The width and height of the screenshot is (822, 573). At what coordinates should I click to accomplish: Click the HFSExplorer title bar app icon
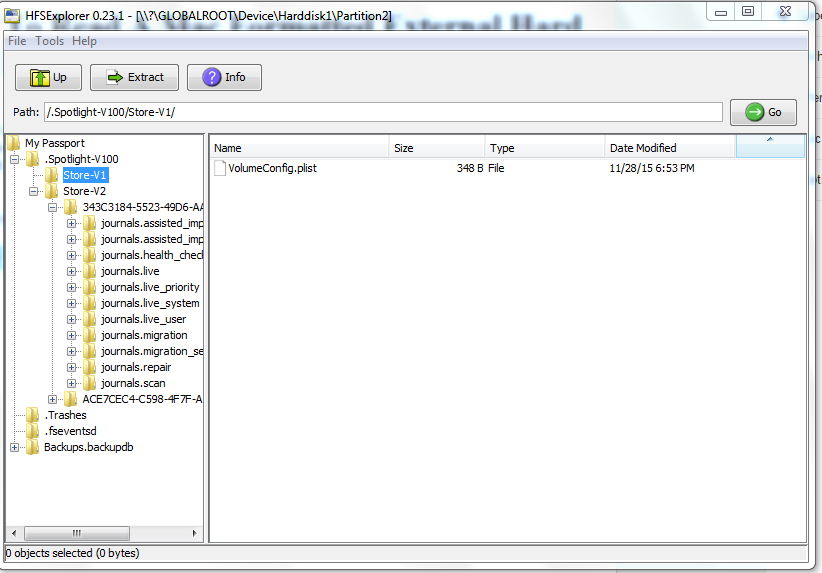coord(13,16)
